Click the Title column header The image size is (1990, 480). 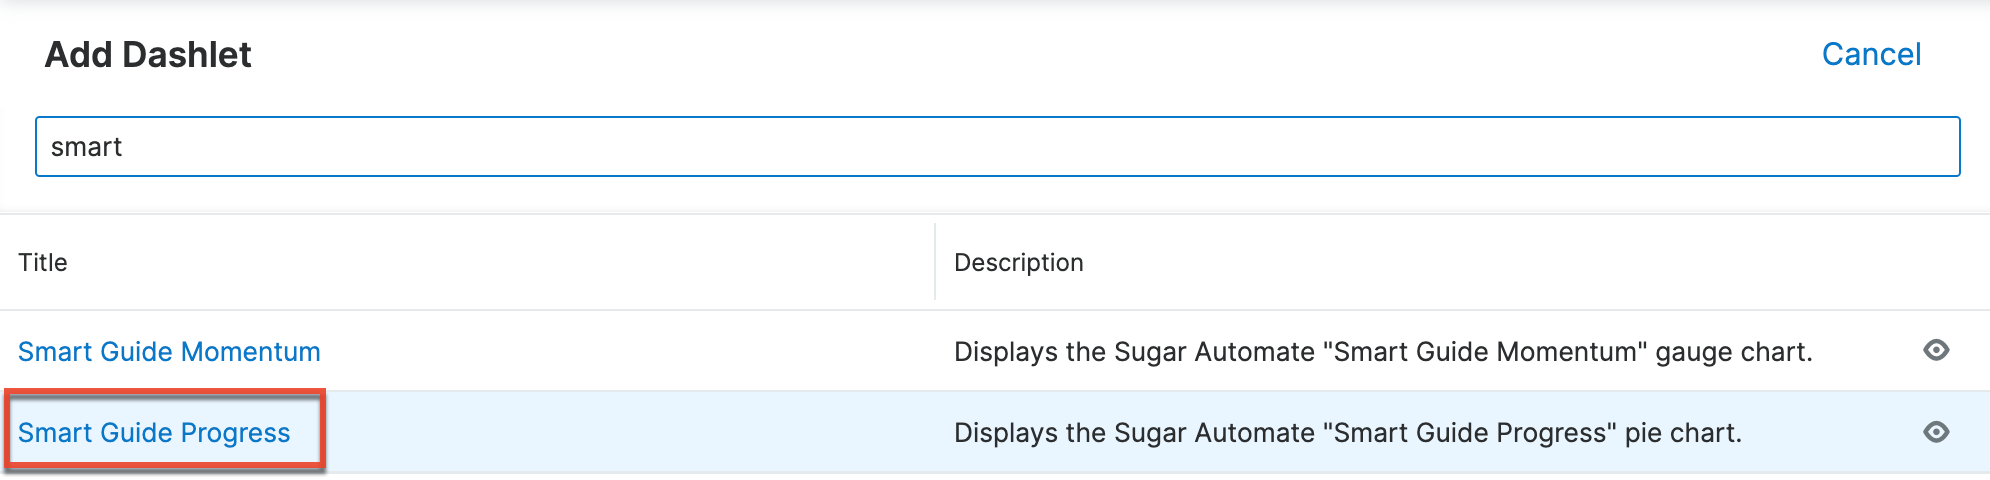[43, 262]
